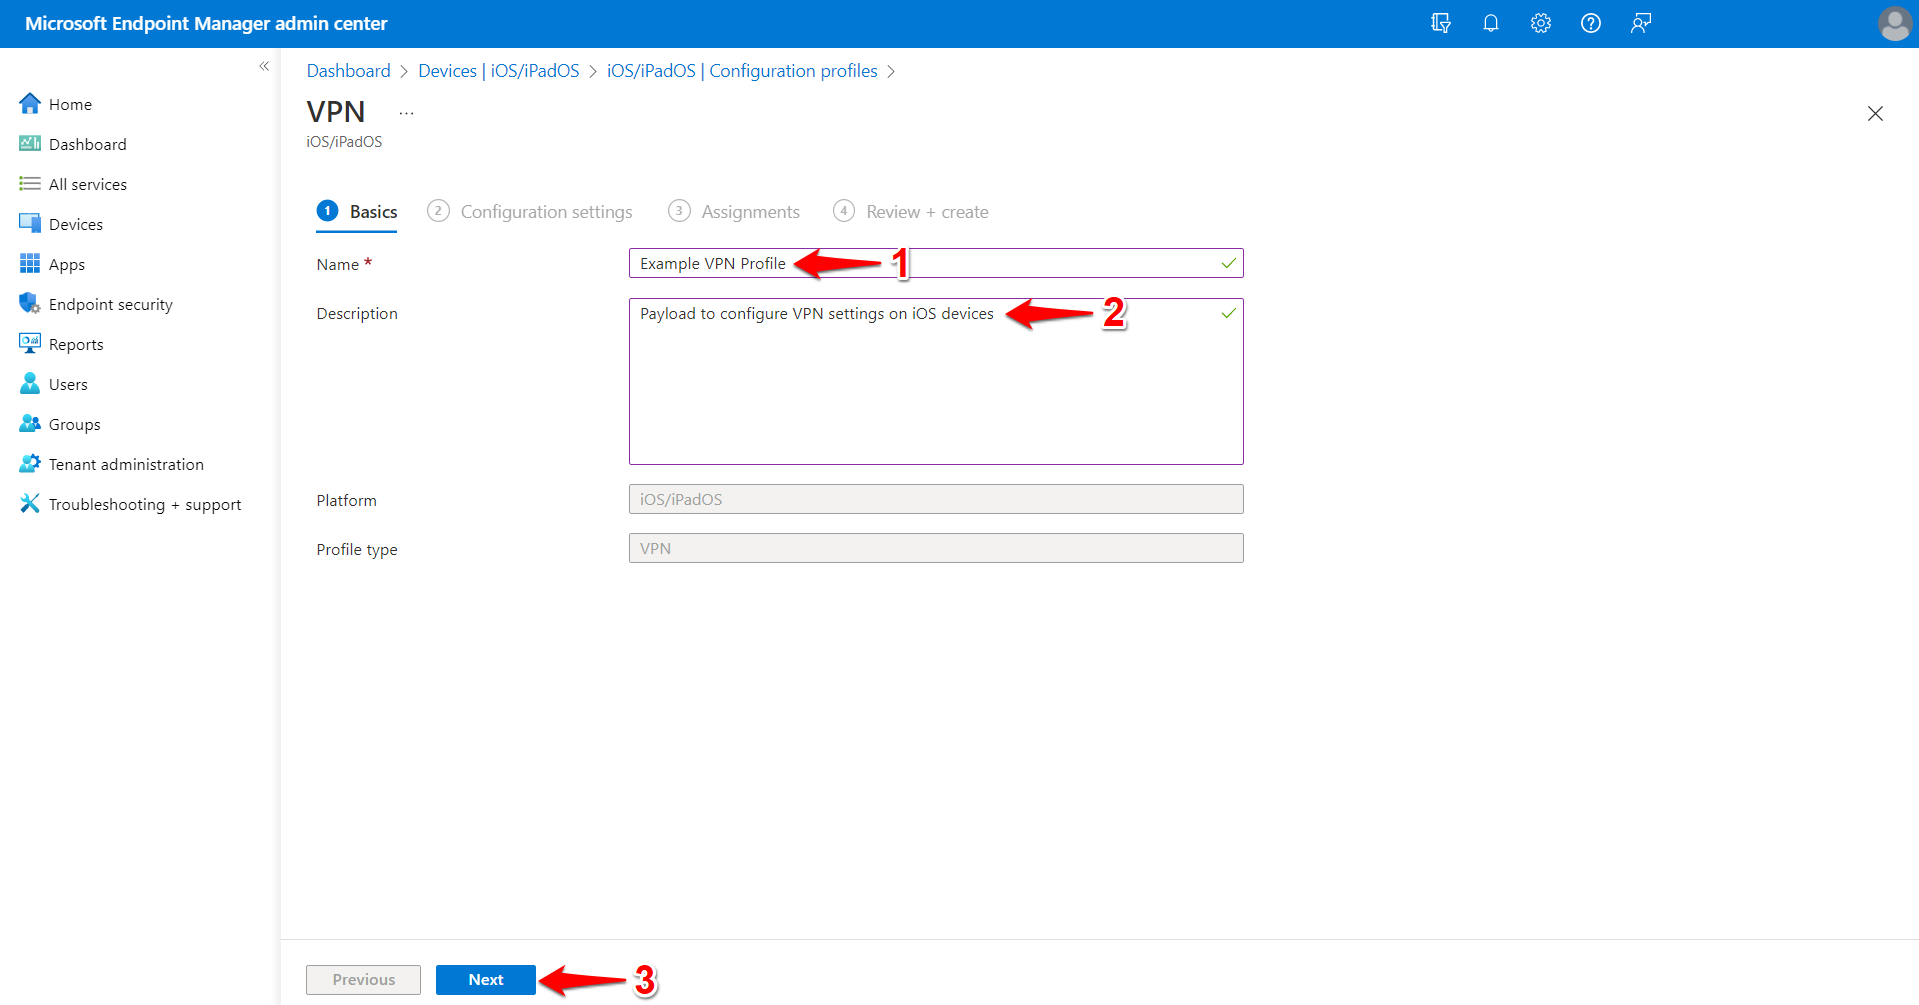Viewport: 1919px width, 1005px height.
Task: Close the VPN profile creation pane
Action: [1875, 113]
